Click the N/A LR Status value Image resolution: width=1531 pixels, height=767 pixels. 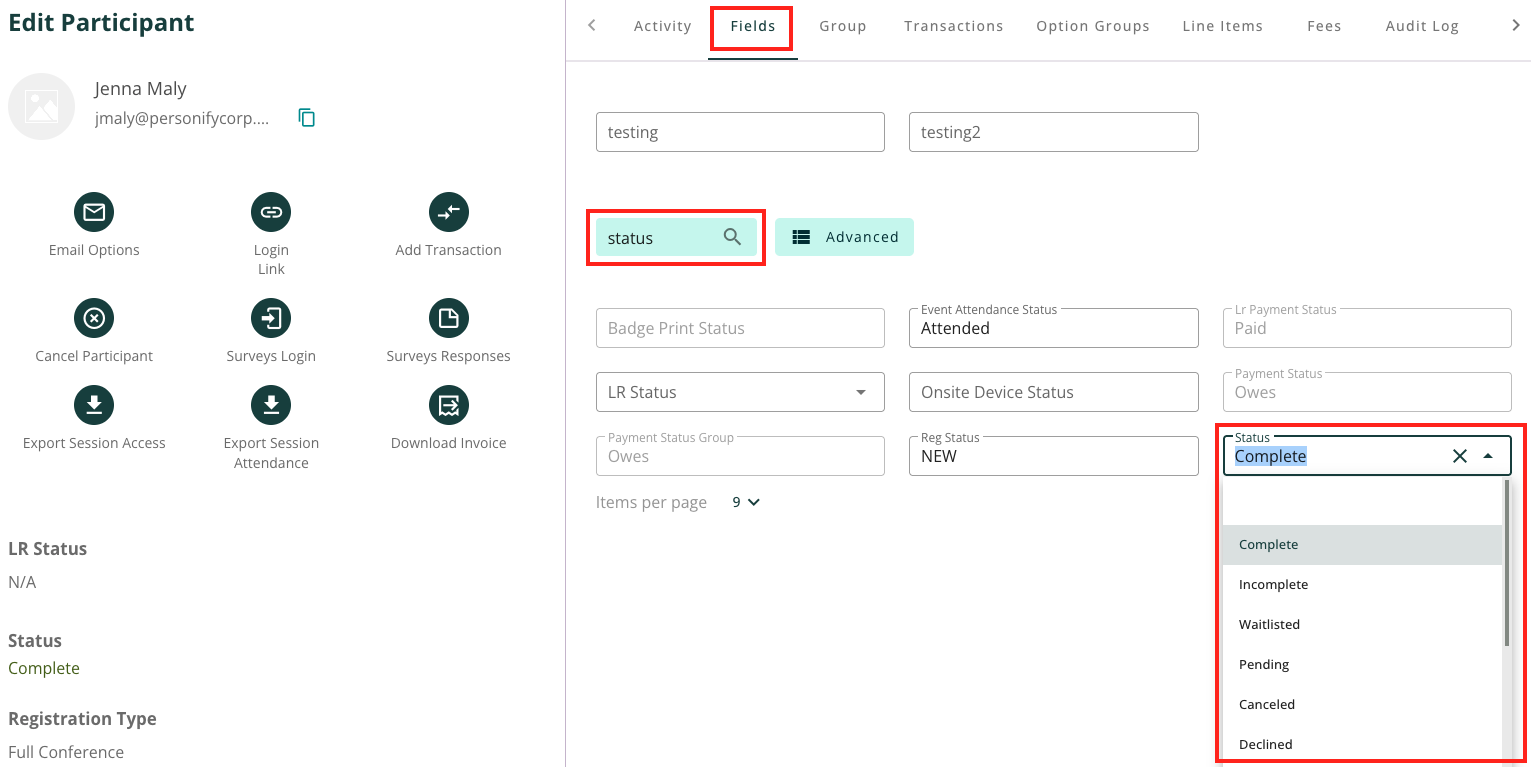[x=22, y=582]
